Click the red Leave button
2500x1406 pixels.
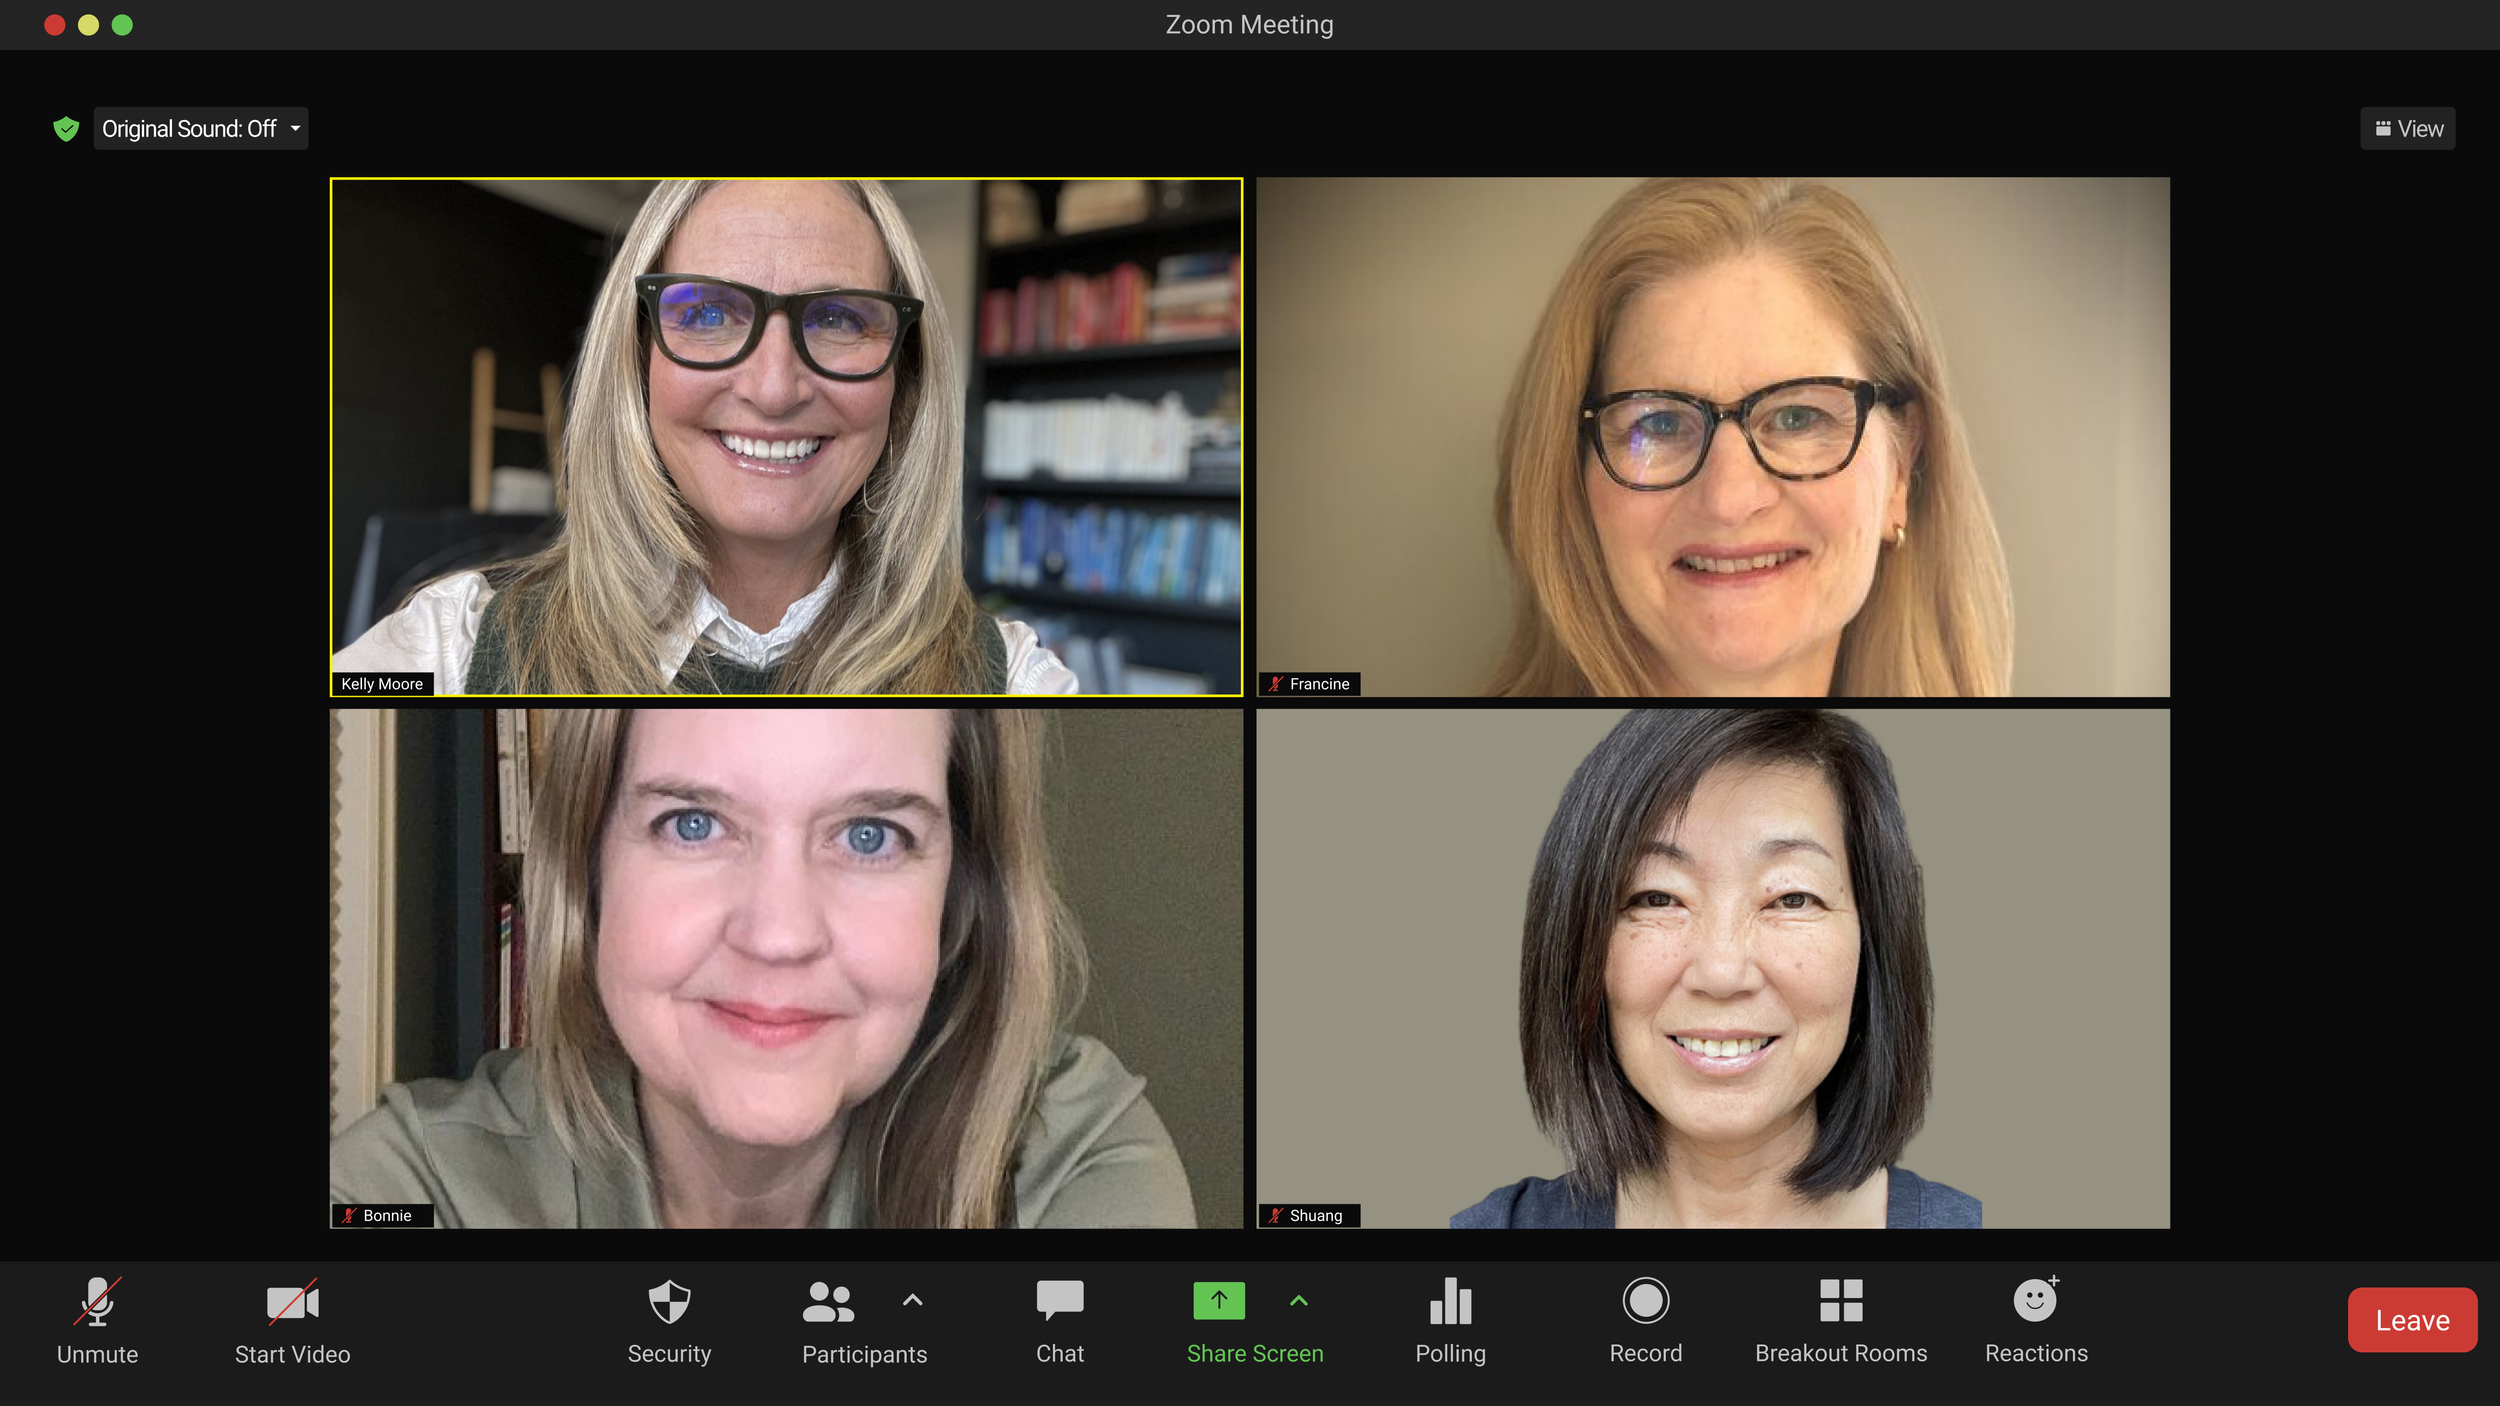2411,1320
